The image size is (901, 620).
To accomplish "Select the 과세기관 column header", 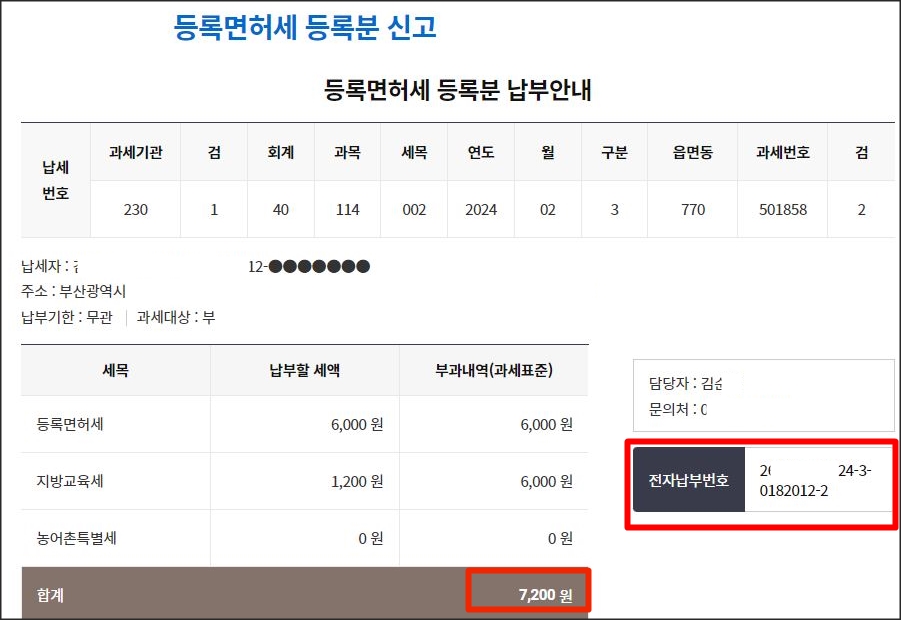I will pos(135,152).
